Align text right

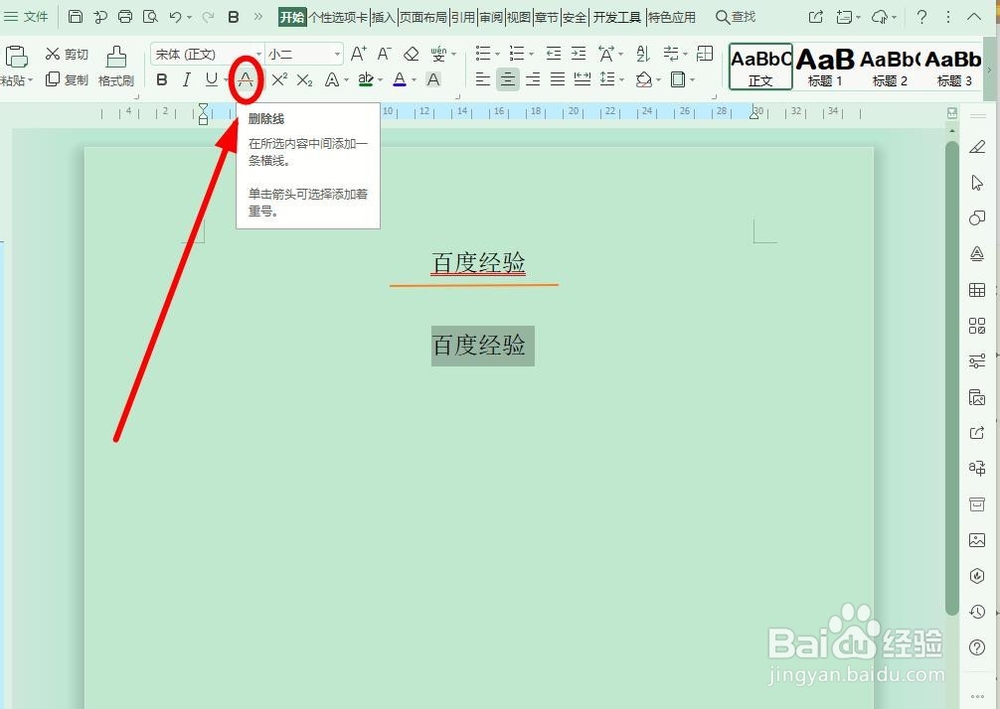[x=533, y=79]
